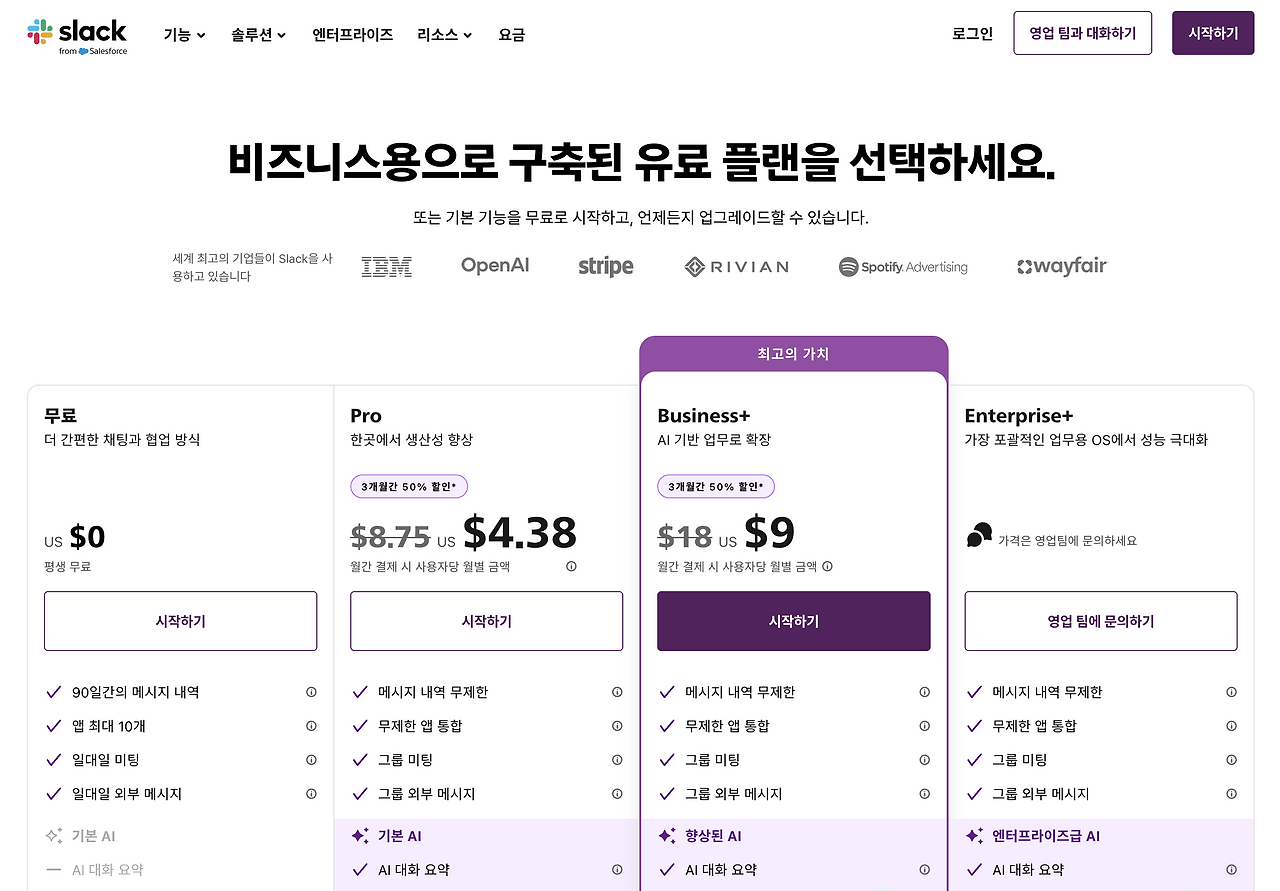The width and height of the screenshot is (1280, 891).
Task: Click the 로그인 link
Action: click(972, 34)
